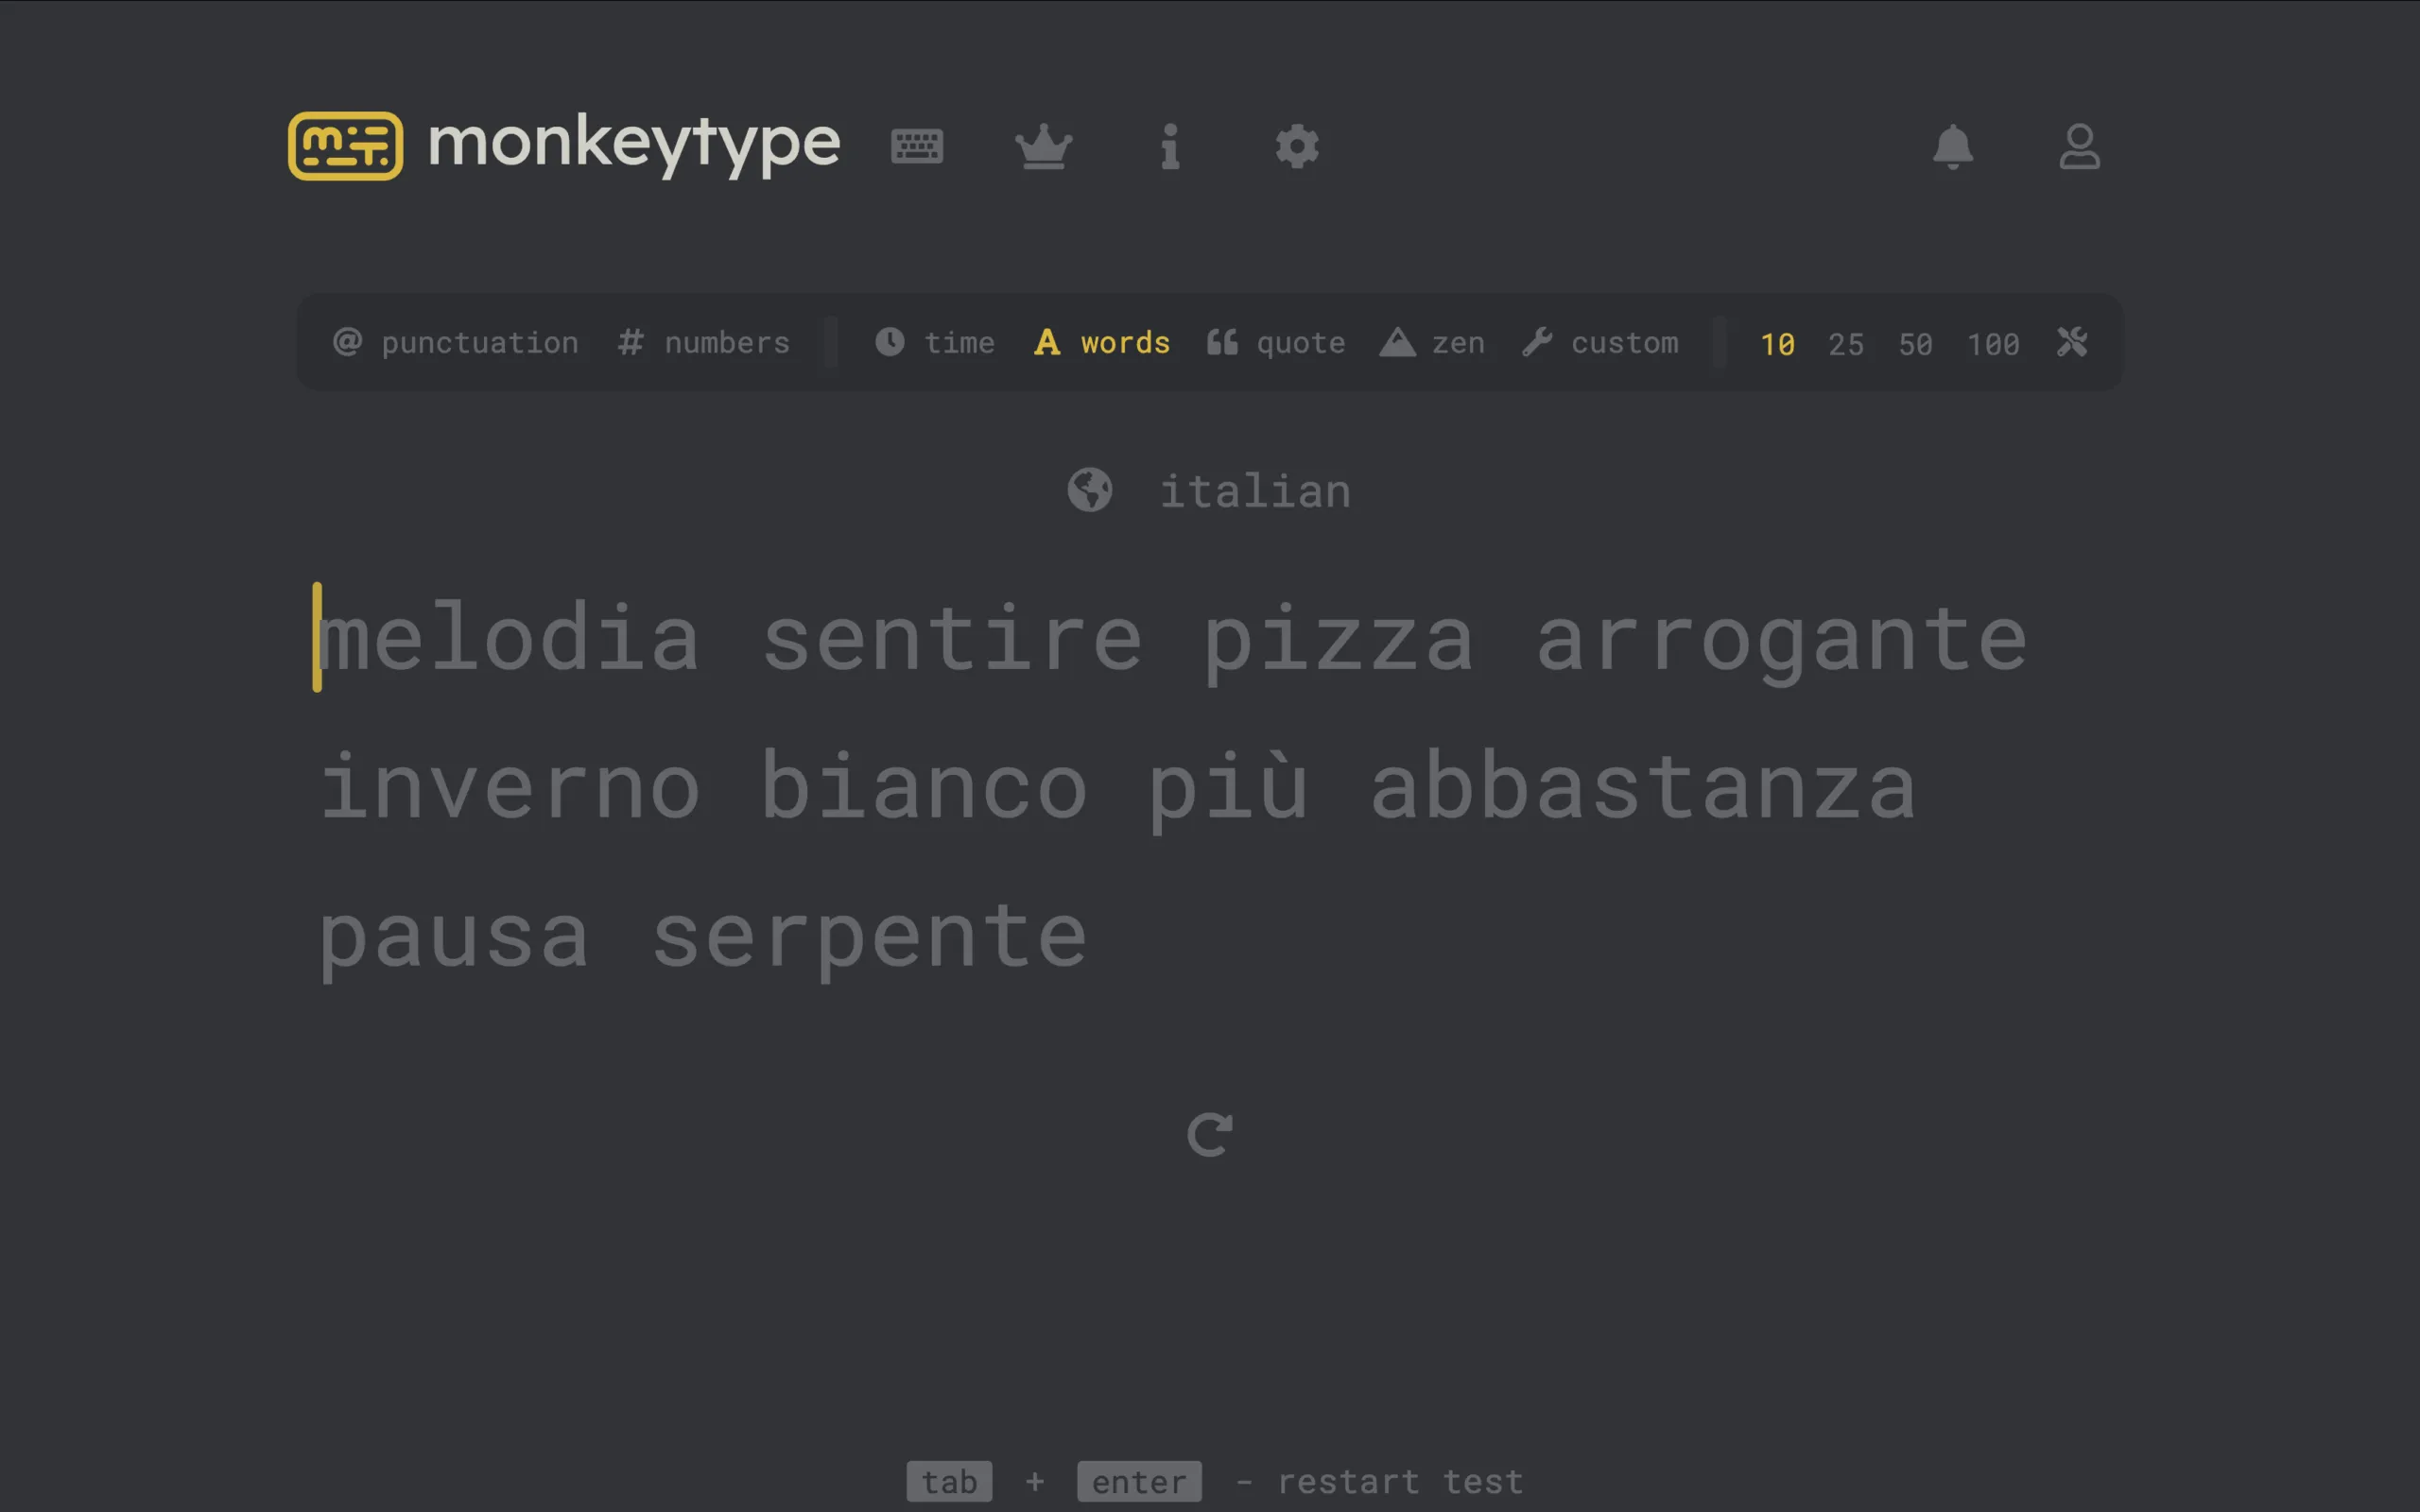Screen dimensions: 2420x1512
Task: Click the restart test arrow icon
Action: point(1209,1135)
